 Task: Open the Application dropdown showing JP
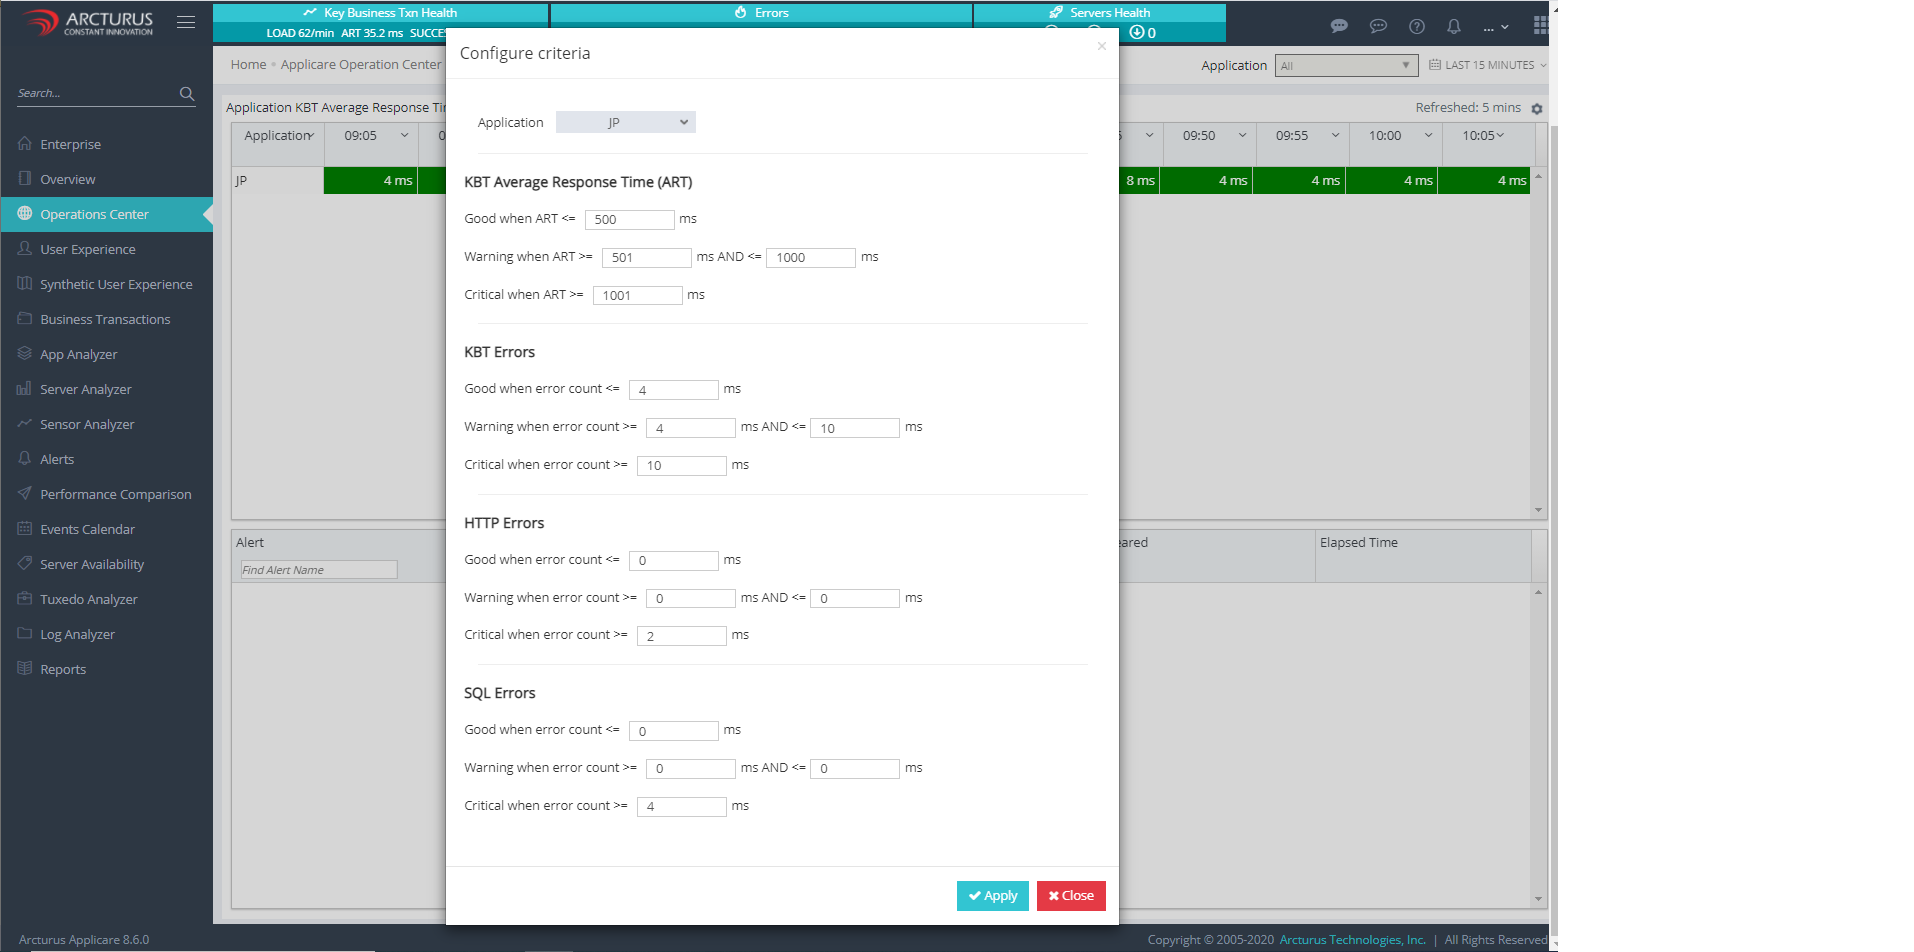coord(625,123)
